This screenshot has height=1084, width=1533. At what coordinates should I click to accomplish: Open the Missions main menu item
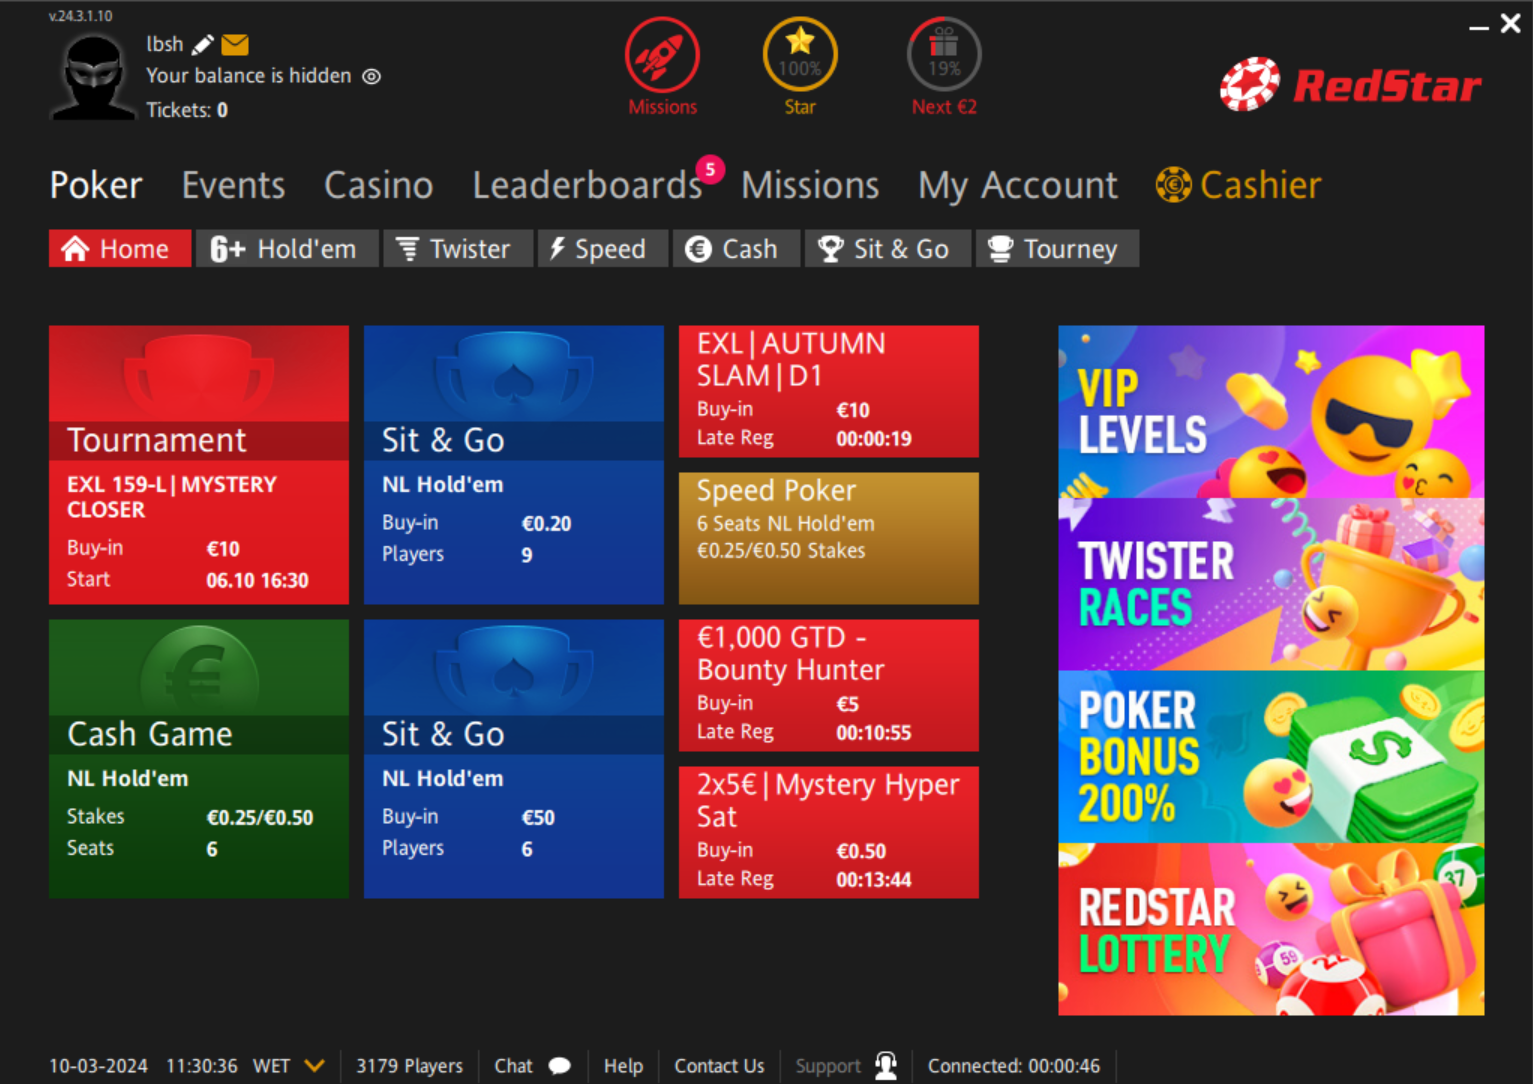[810, 185]
